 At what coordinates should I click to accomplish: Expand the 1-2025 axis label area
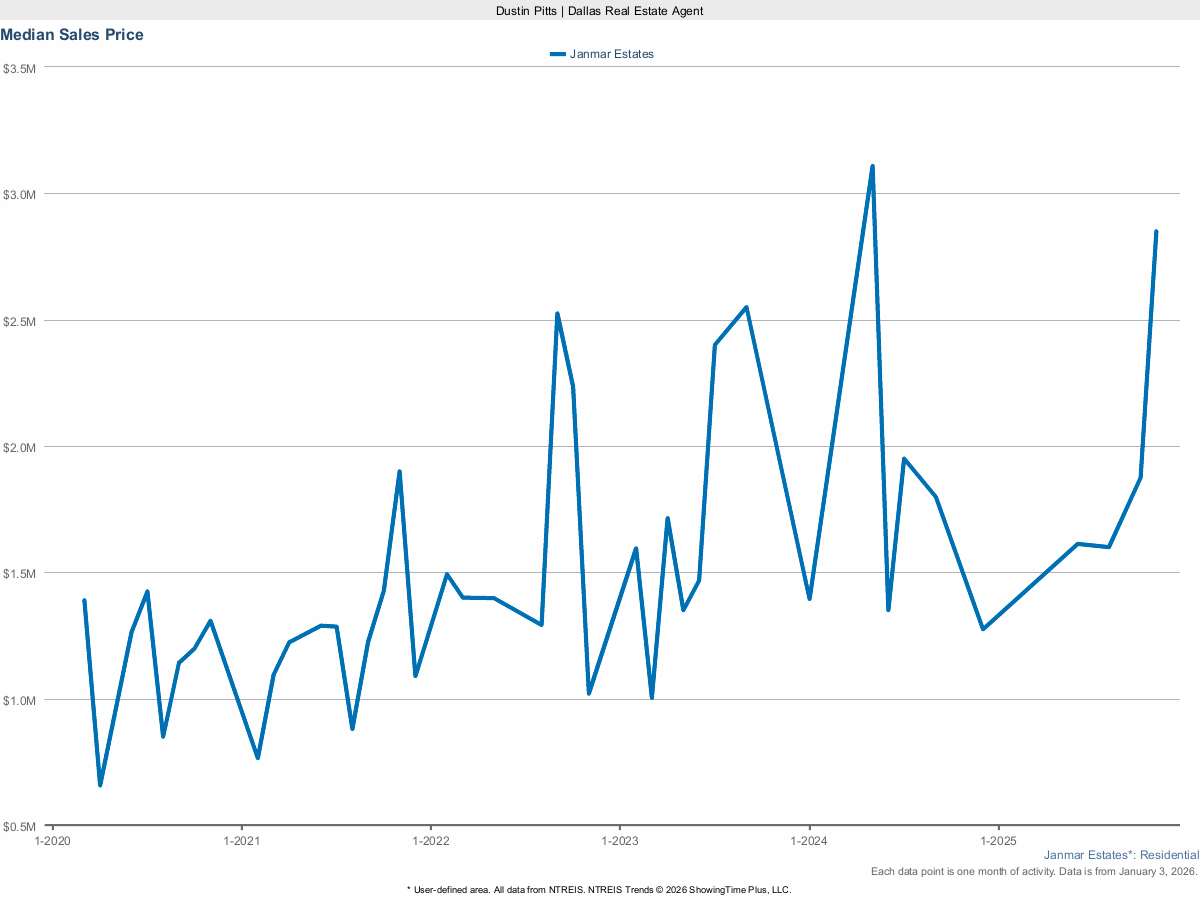997,842
